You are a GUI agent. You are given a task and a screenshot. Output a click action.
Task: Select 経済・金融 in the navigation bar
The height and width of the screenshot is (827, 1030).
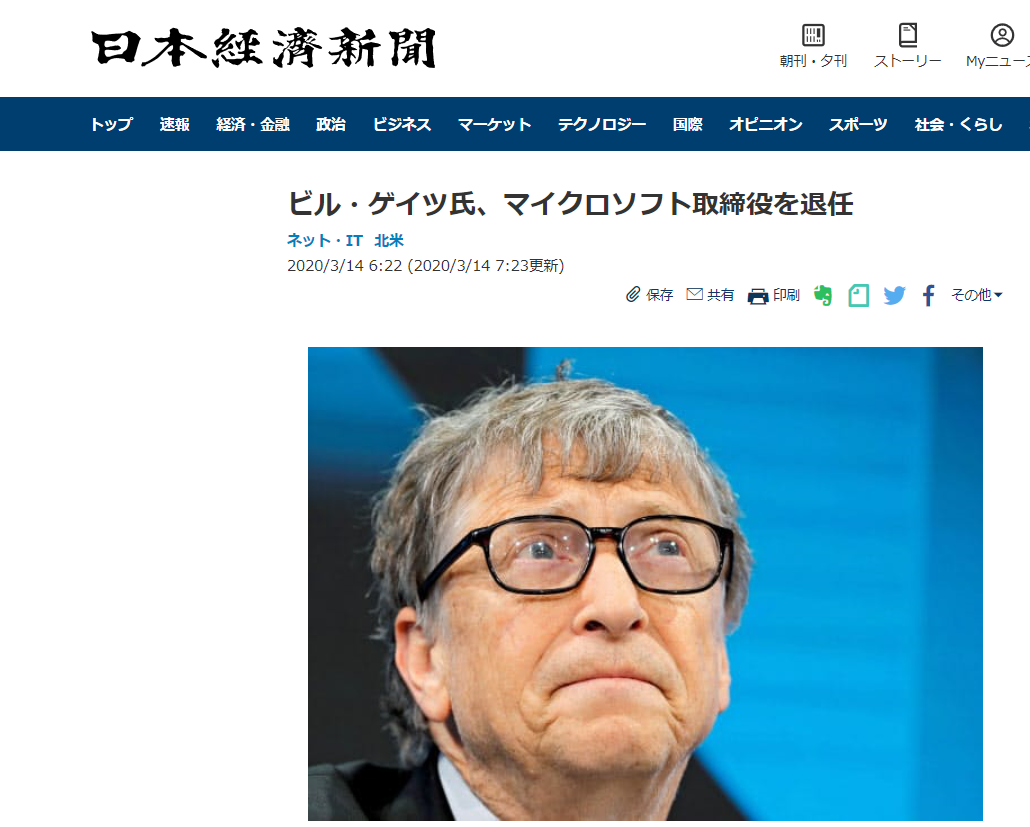coord(253,124)
